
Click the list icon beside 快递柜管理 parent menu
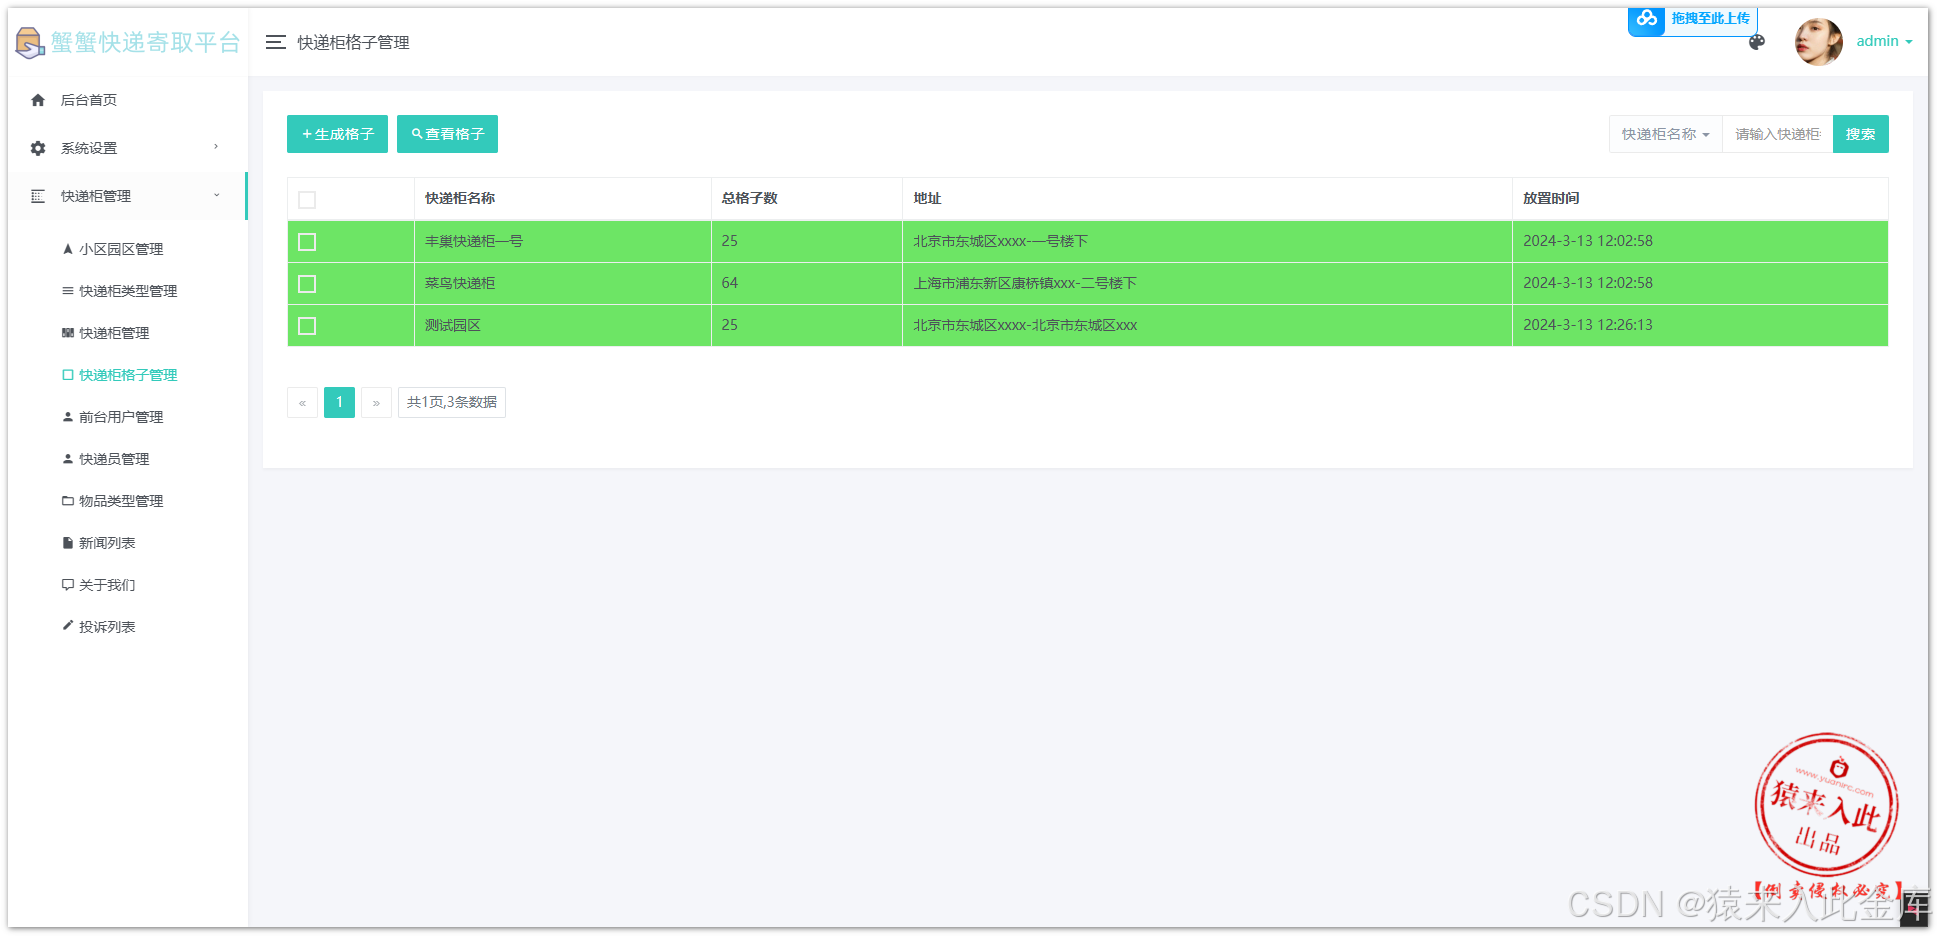point(38,196)
